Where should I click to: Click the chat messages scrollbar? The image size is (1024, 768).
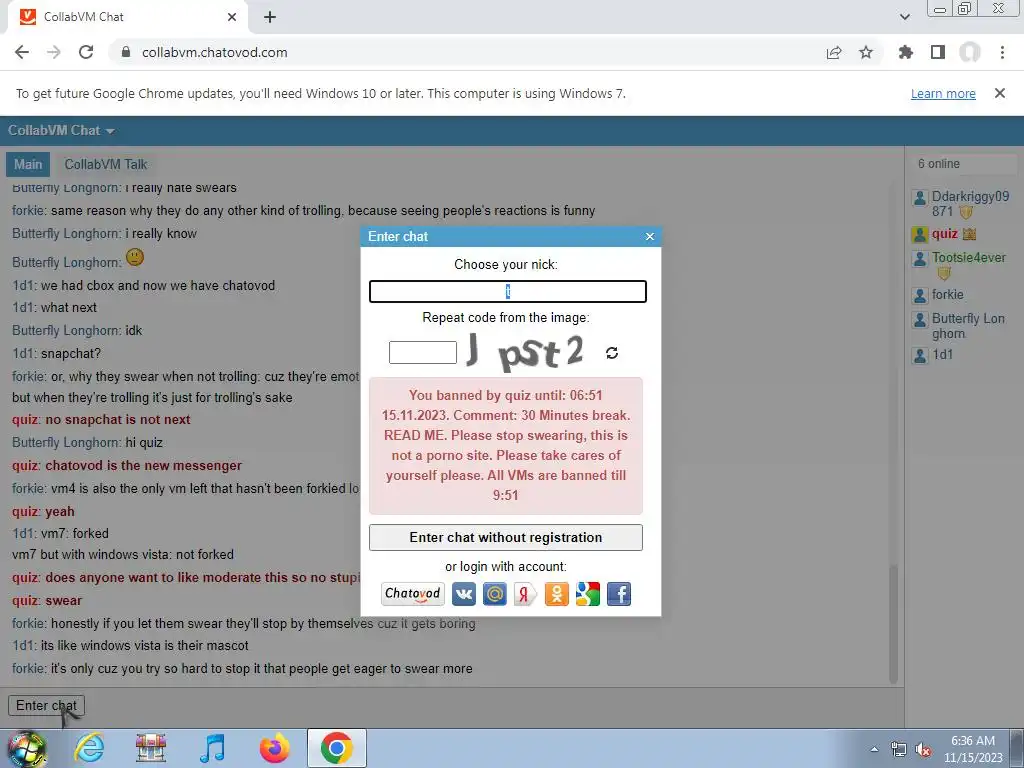(x=893, y=624)
